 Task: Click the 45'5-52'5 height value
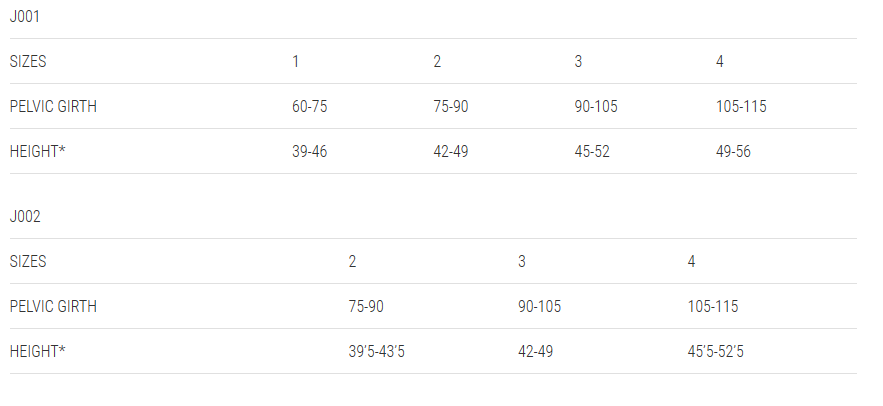(x=715, y=351)
